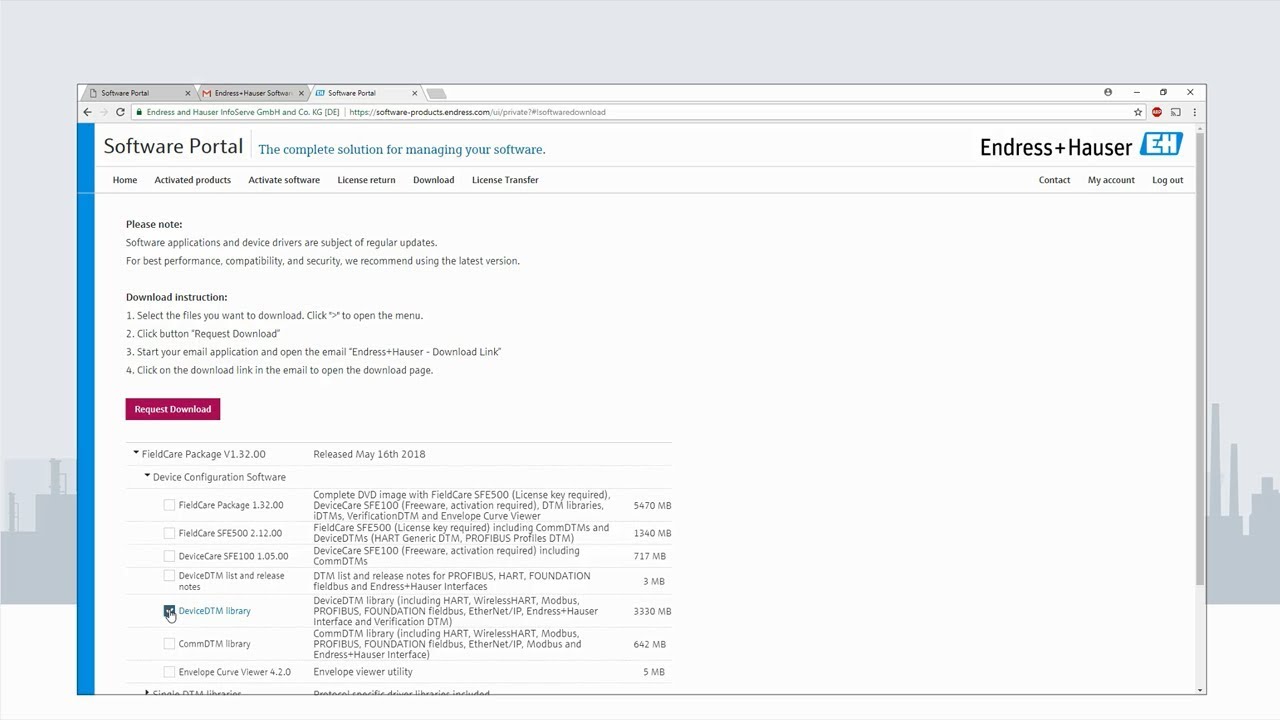Close the active Software Portal tab

[x=415, y=93]
